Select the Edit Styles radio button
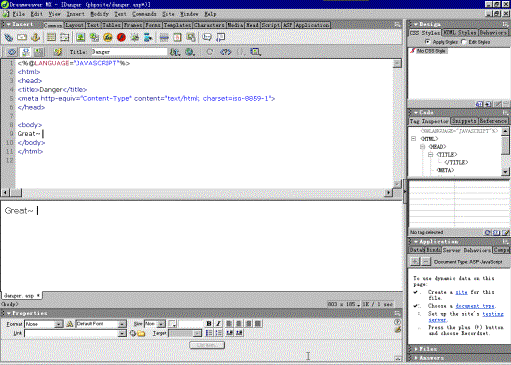511x365 pixels. [464, 42]
